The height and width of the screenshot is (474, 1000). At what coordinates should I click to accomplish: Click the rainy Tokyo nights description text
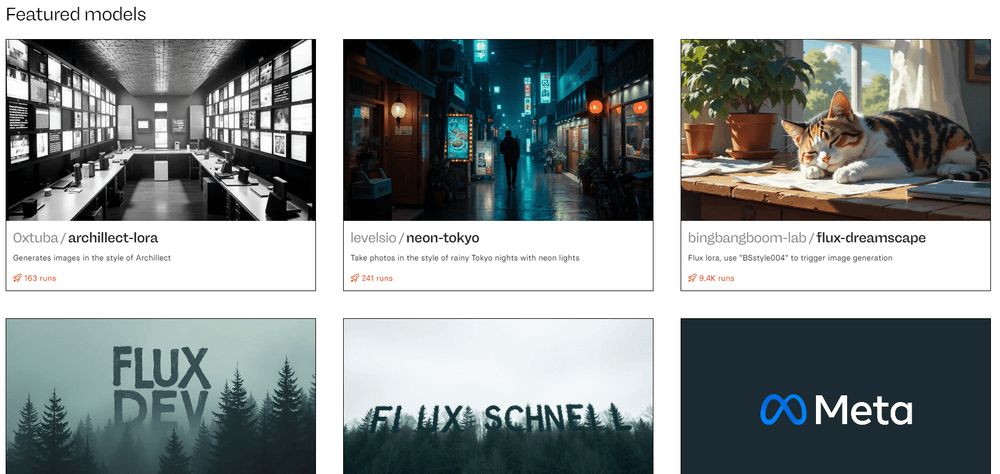pyautogui.click(x=465, y=258)
